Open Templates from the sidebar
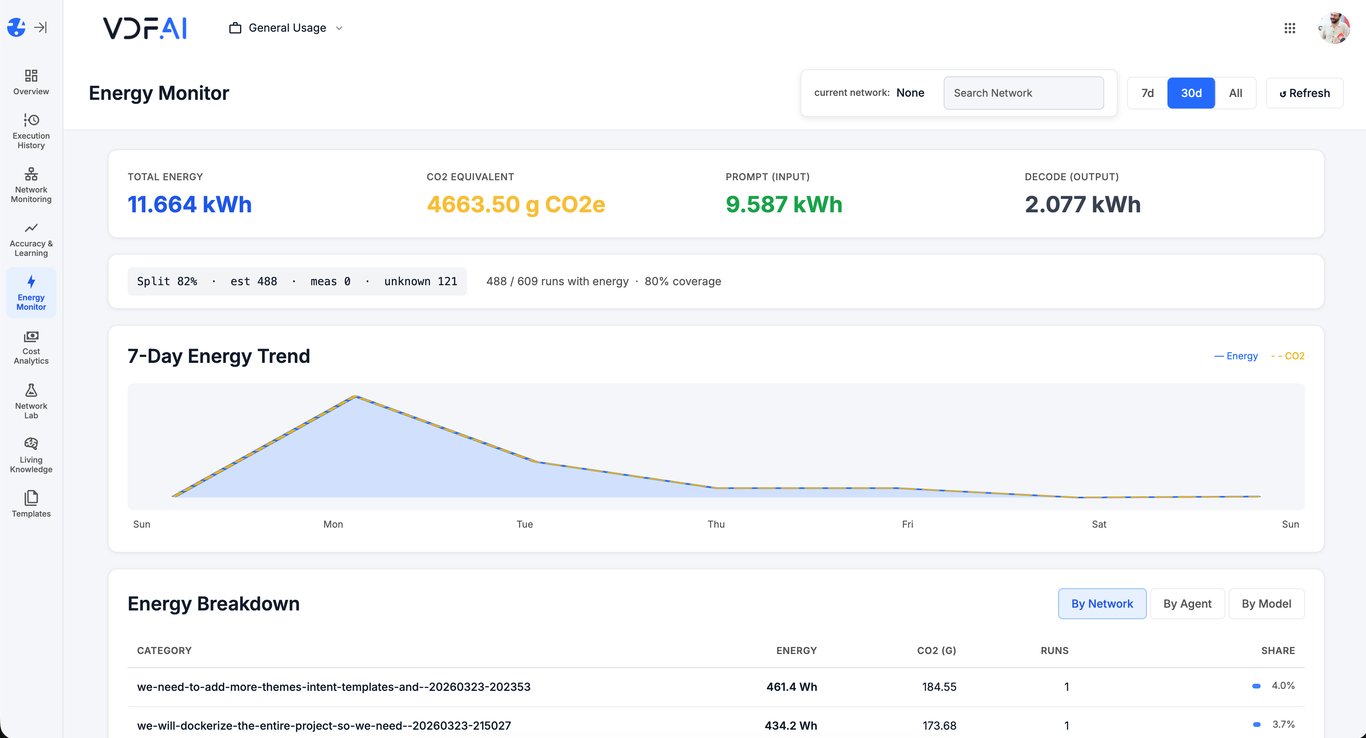The height and width of the screenshot is (738, 1366). click(x=31, y=503)
